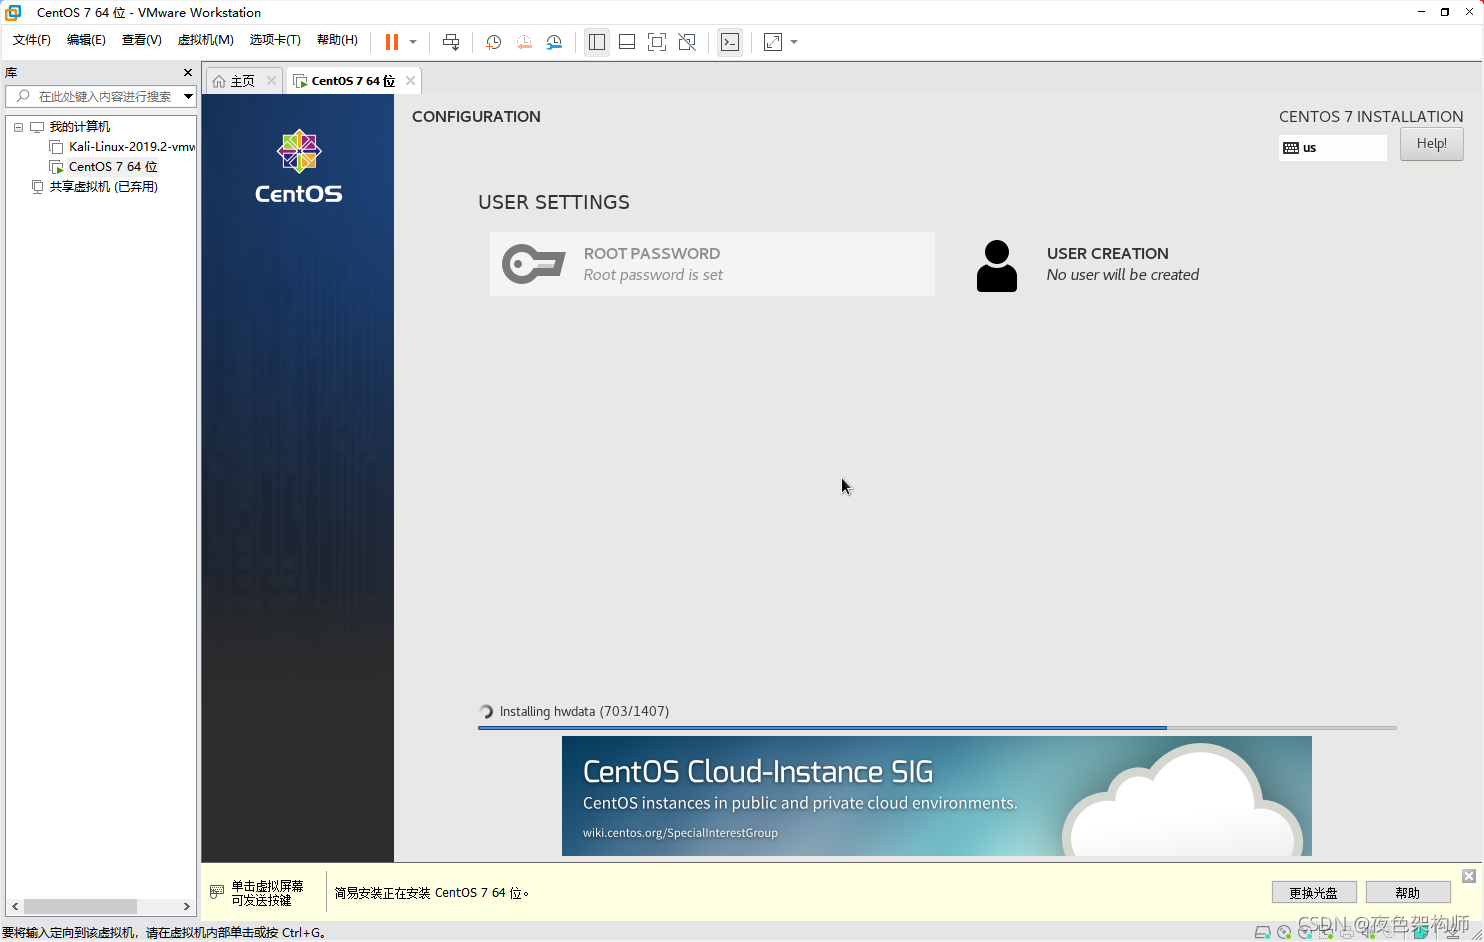The height and width of the screenshot is (942, 1484).
Task: Take a snapshot of this virtual machine
Action: click(x=493, y=42)
